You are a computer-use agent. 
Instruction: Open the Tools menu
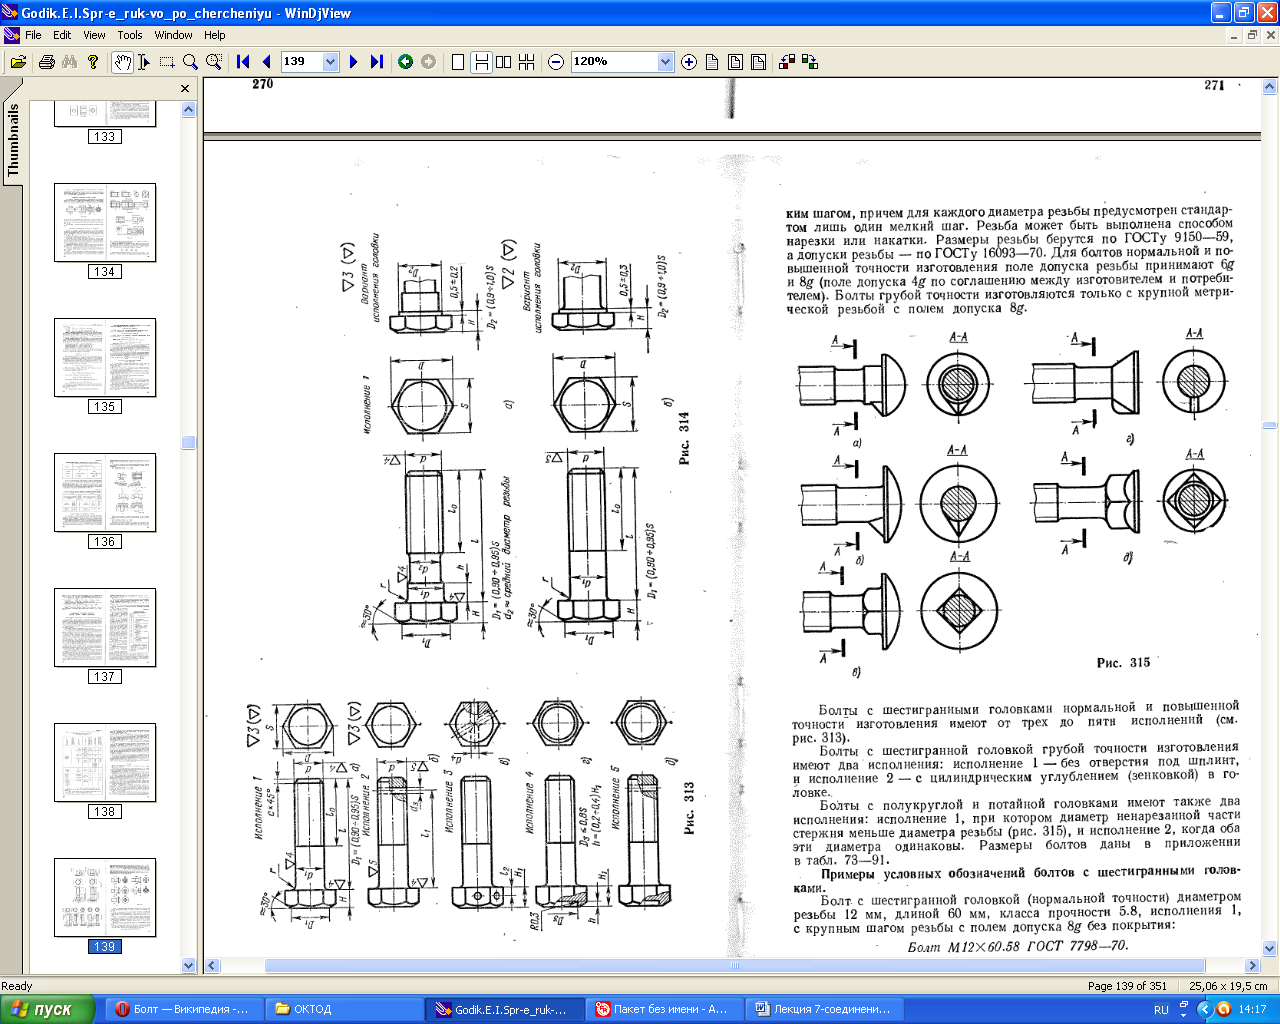[130, 35]
